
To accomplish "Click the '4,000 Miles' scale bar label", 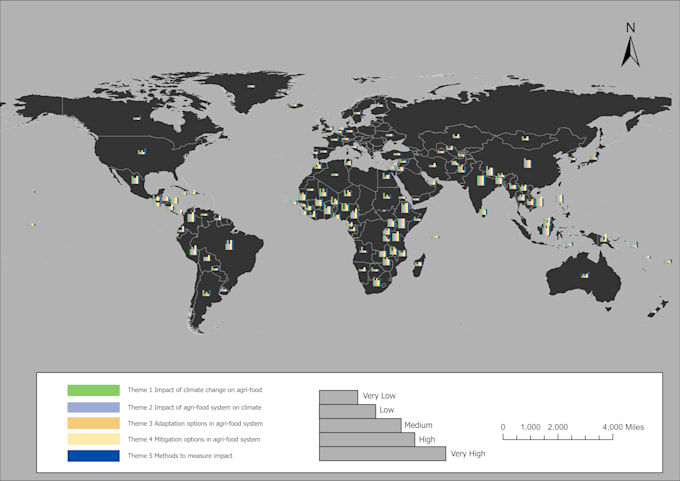I will [623, 427].
